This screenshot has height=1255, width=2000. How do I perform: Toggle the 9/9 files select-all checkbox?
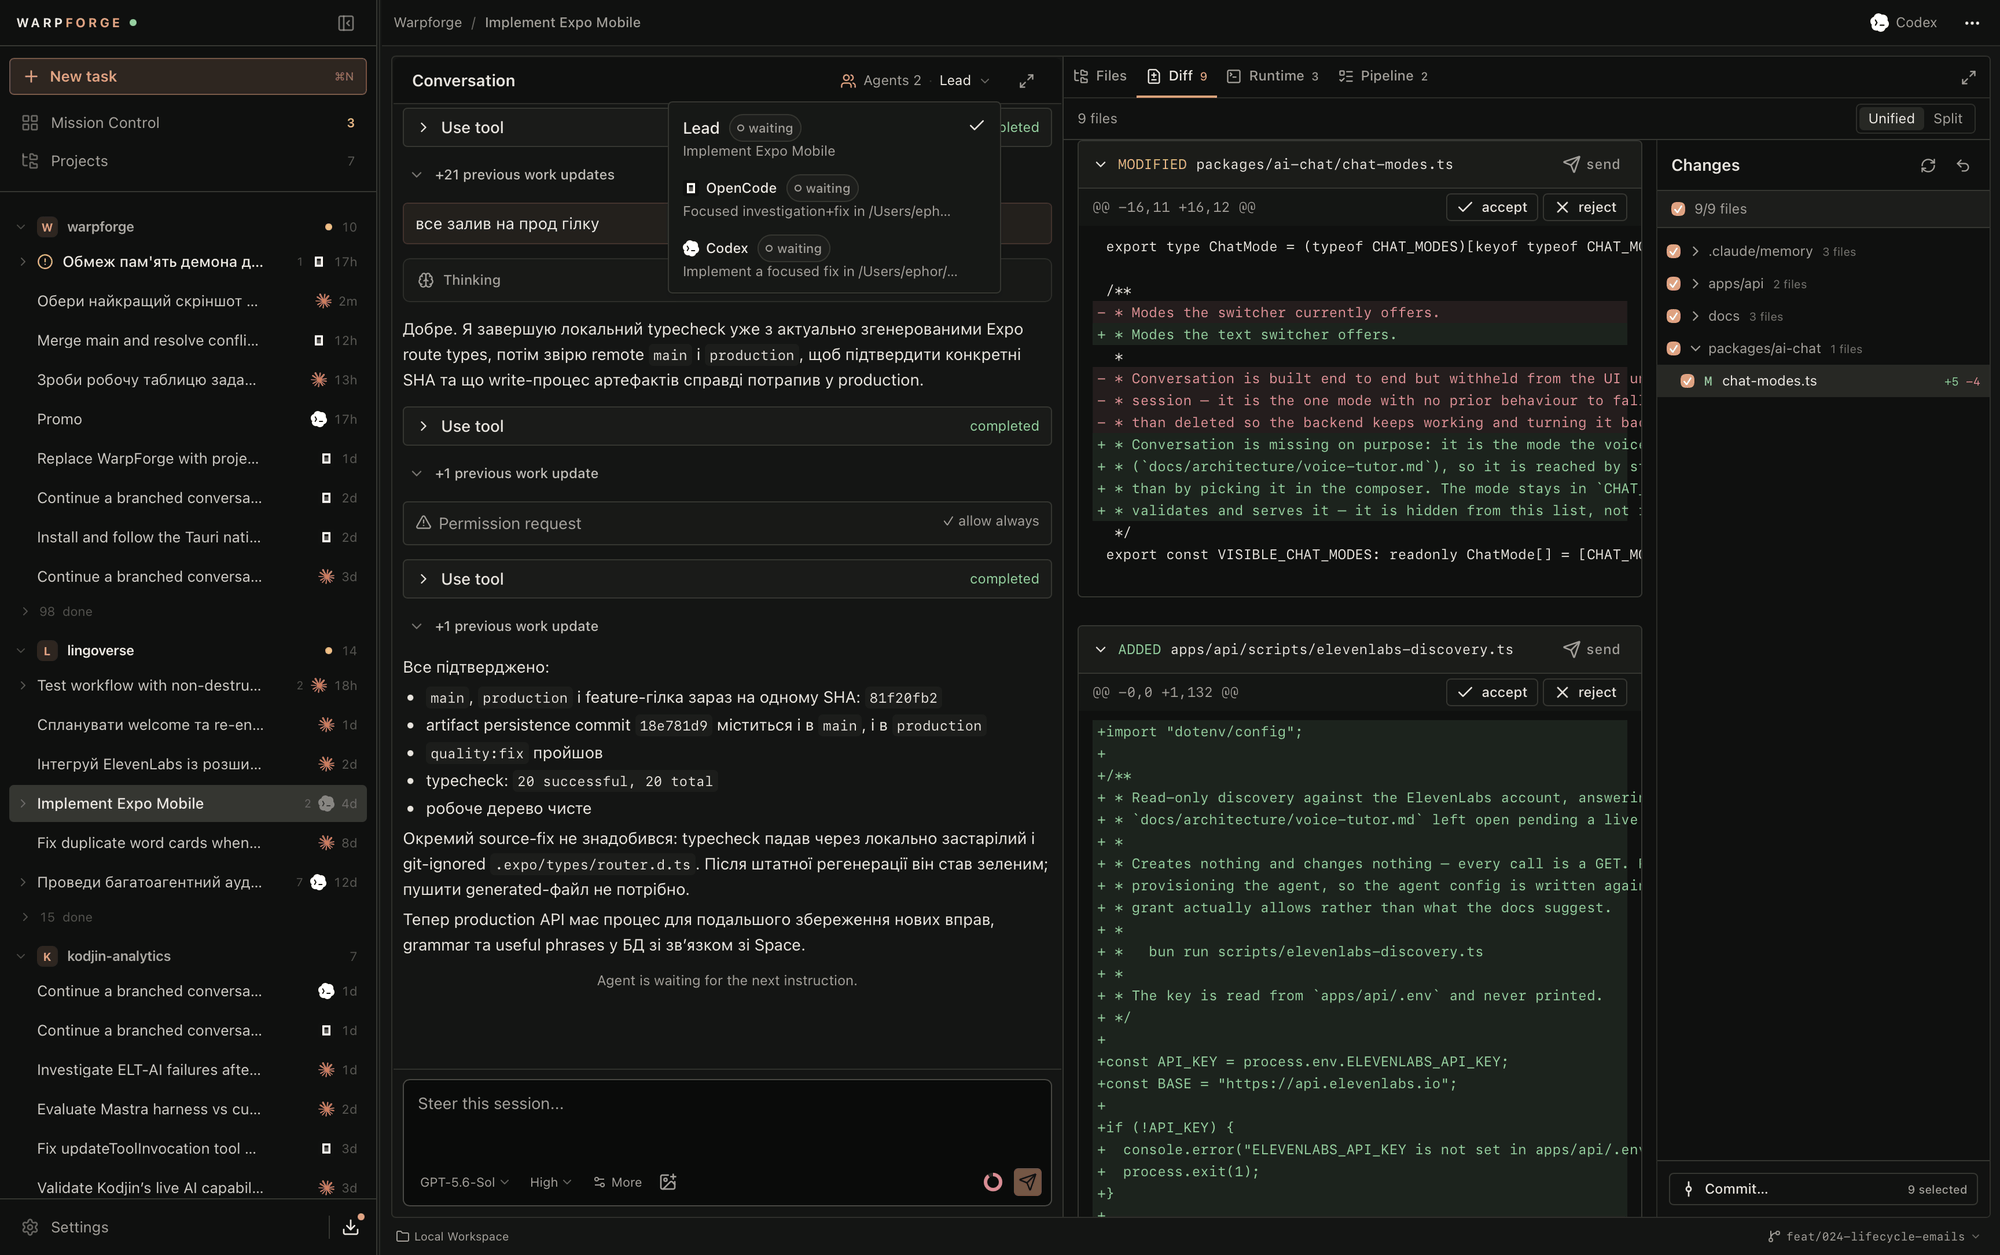(x=1678, y=209)
